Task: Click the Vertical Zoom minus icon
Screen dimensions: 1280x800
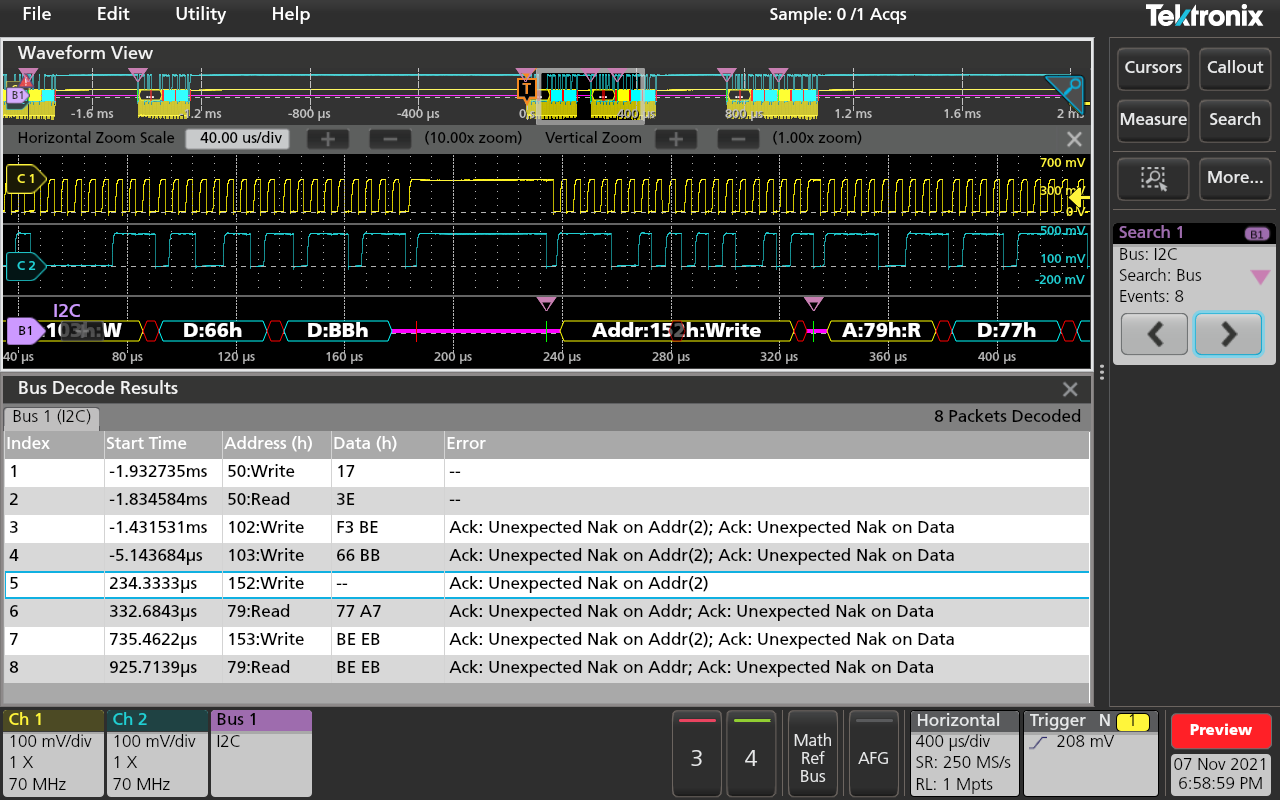Action: (738, 138)
